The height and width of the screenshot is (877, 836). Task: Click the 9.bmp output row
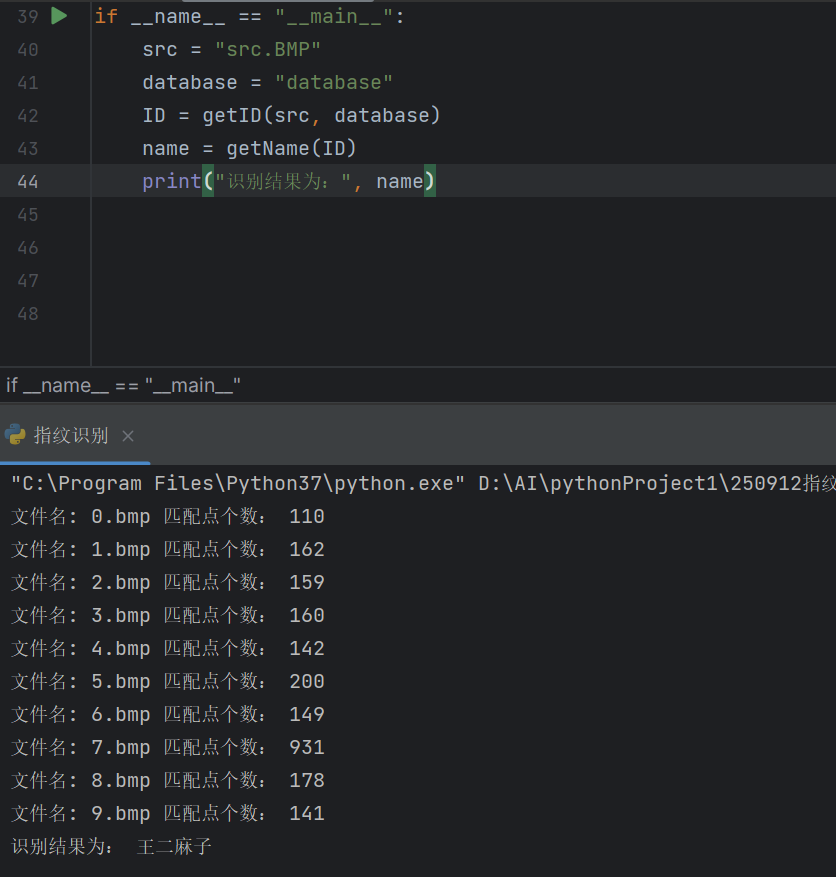pyautogui.click(x=168, y=813)
